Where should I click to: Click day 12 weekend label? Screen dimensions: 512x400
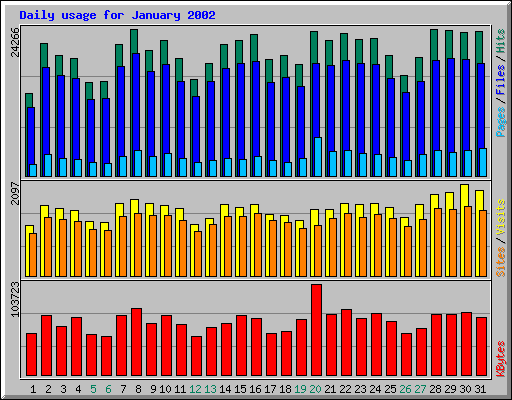[x=195, y=389]
